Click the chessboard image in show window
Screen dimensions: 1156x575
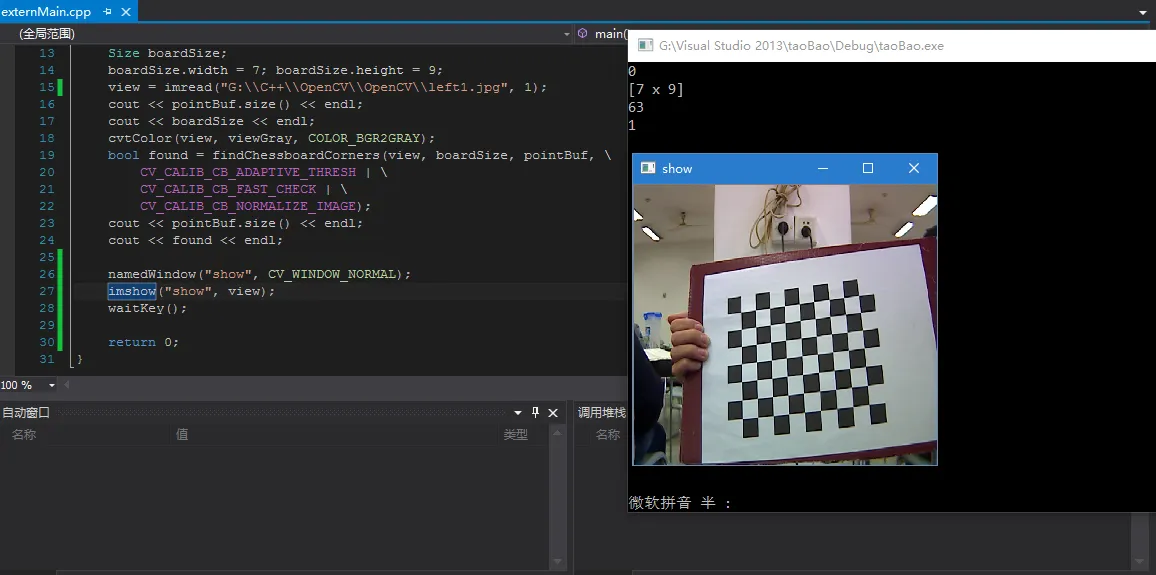[x=785, y=324]
